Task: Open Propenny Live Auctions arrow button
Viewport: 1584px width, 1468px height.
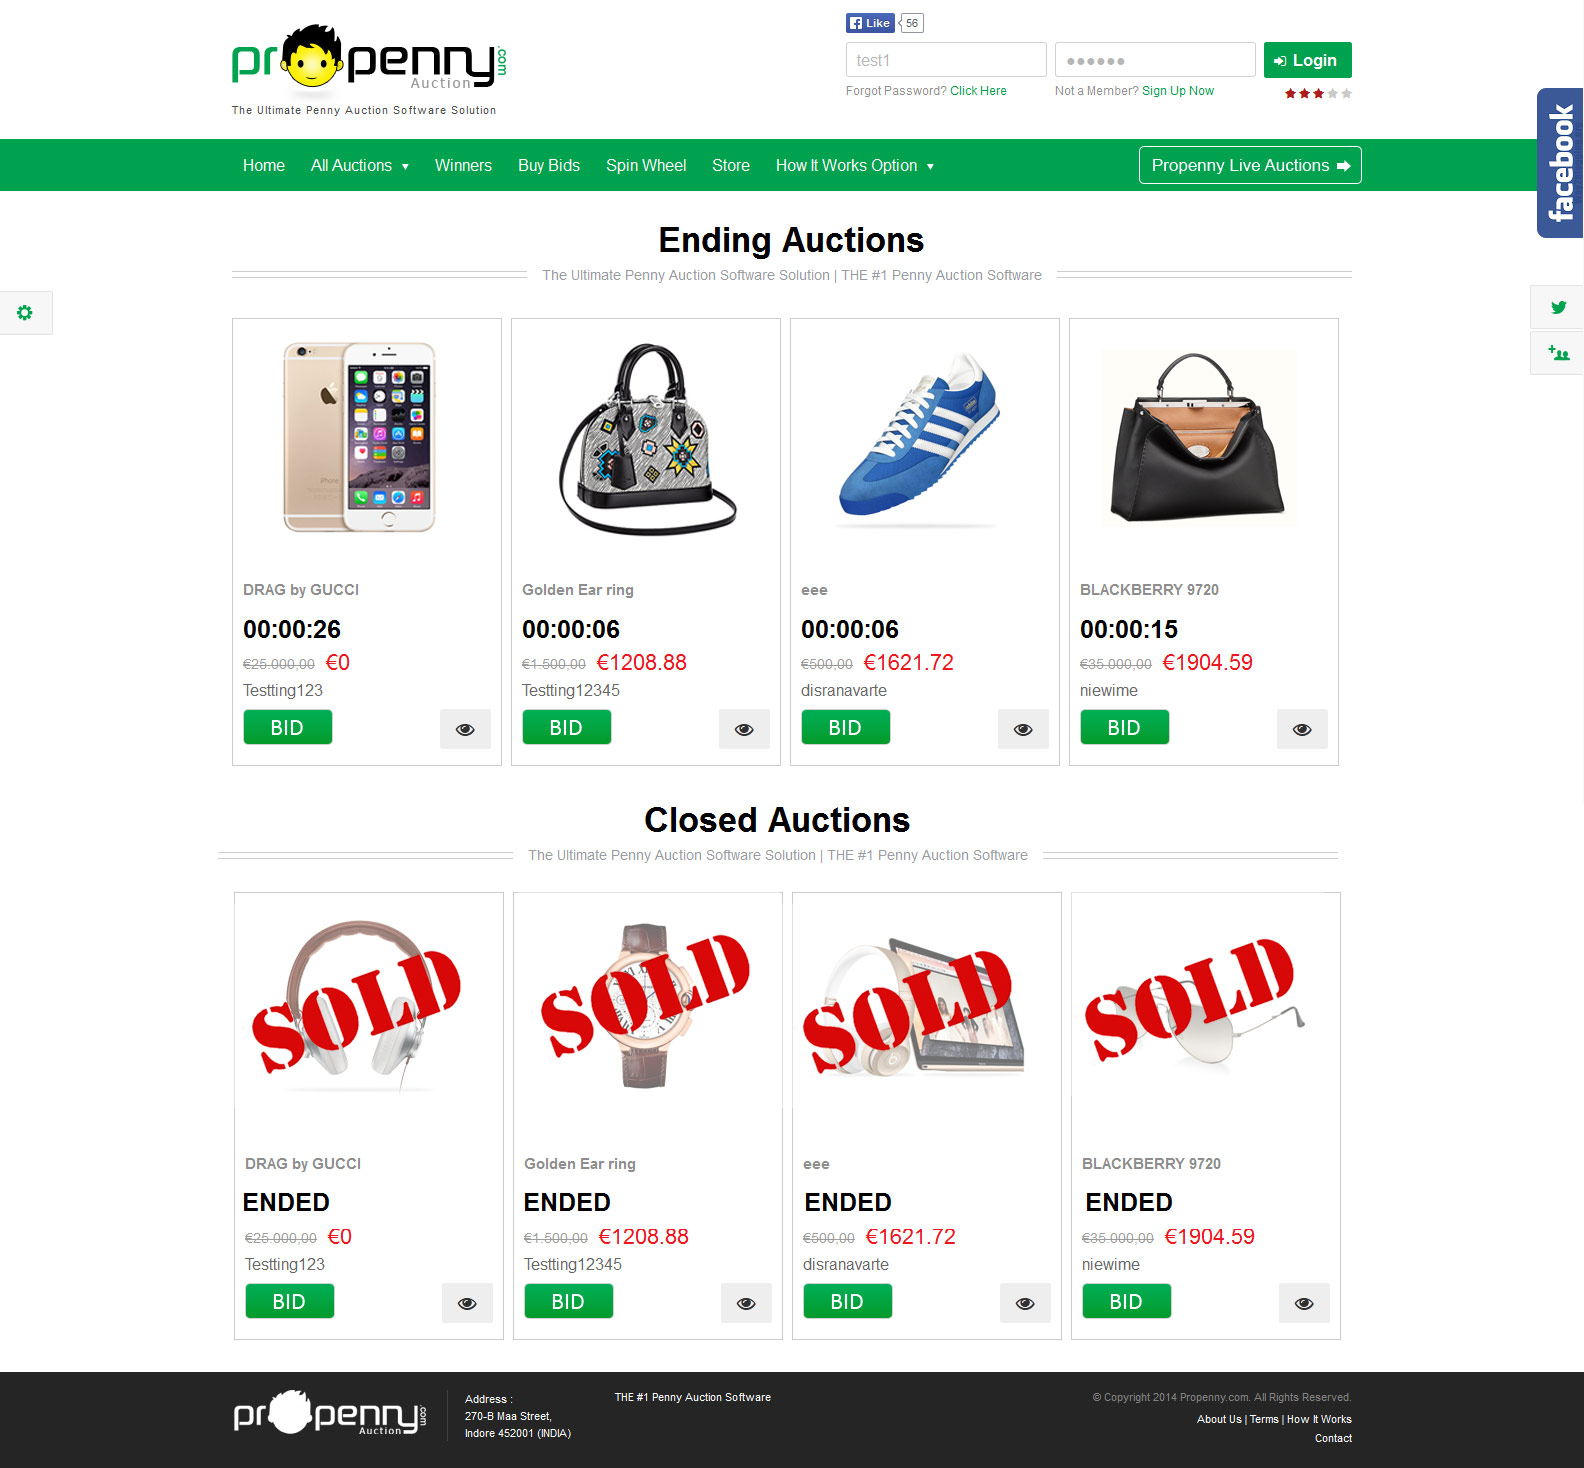Action: coord(1250,165)
